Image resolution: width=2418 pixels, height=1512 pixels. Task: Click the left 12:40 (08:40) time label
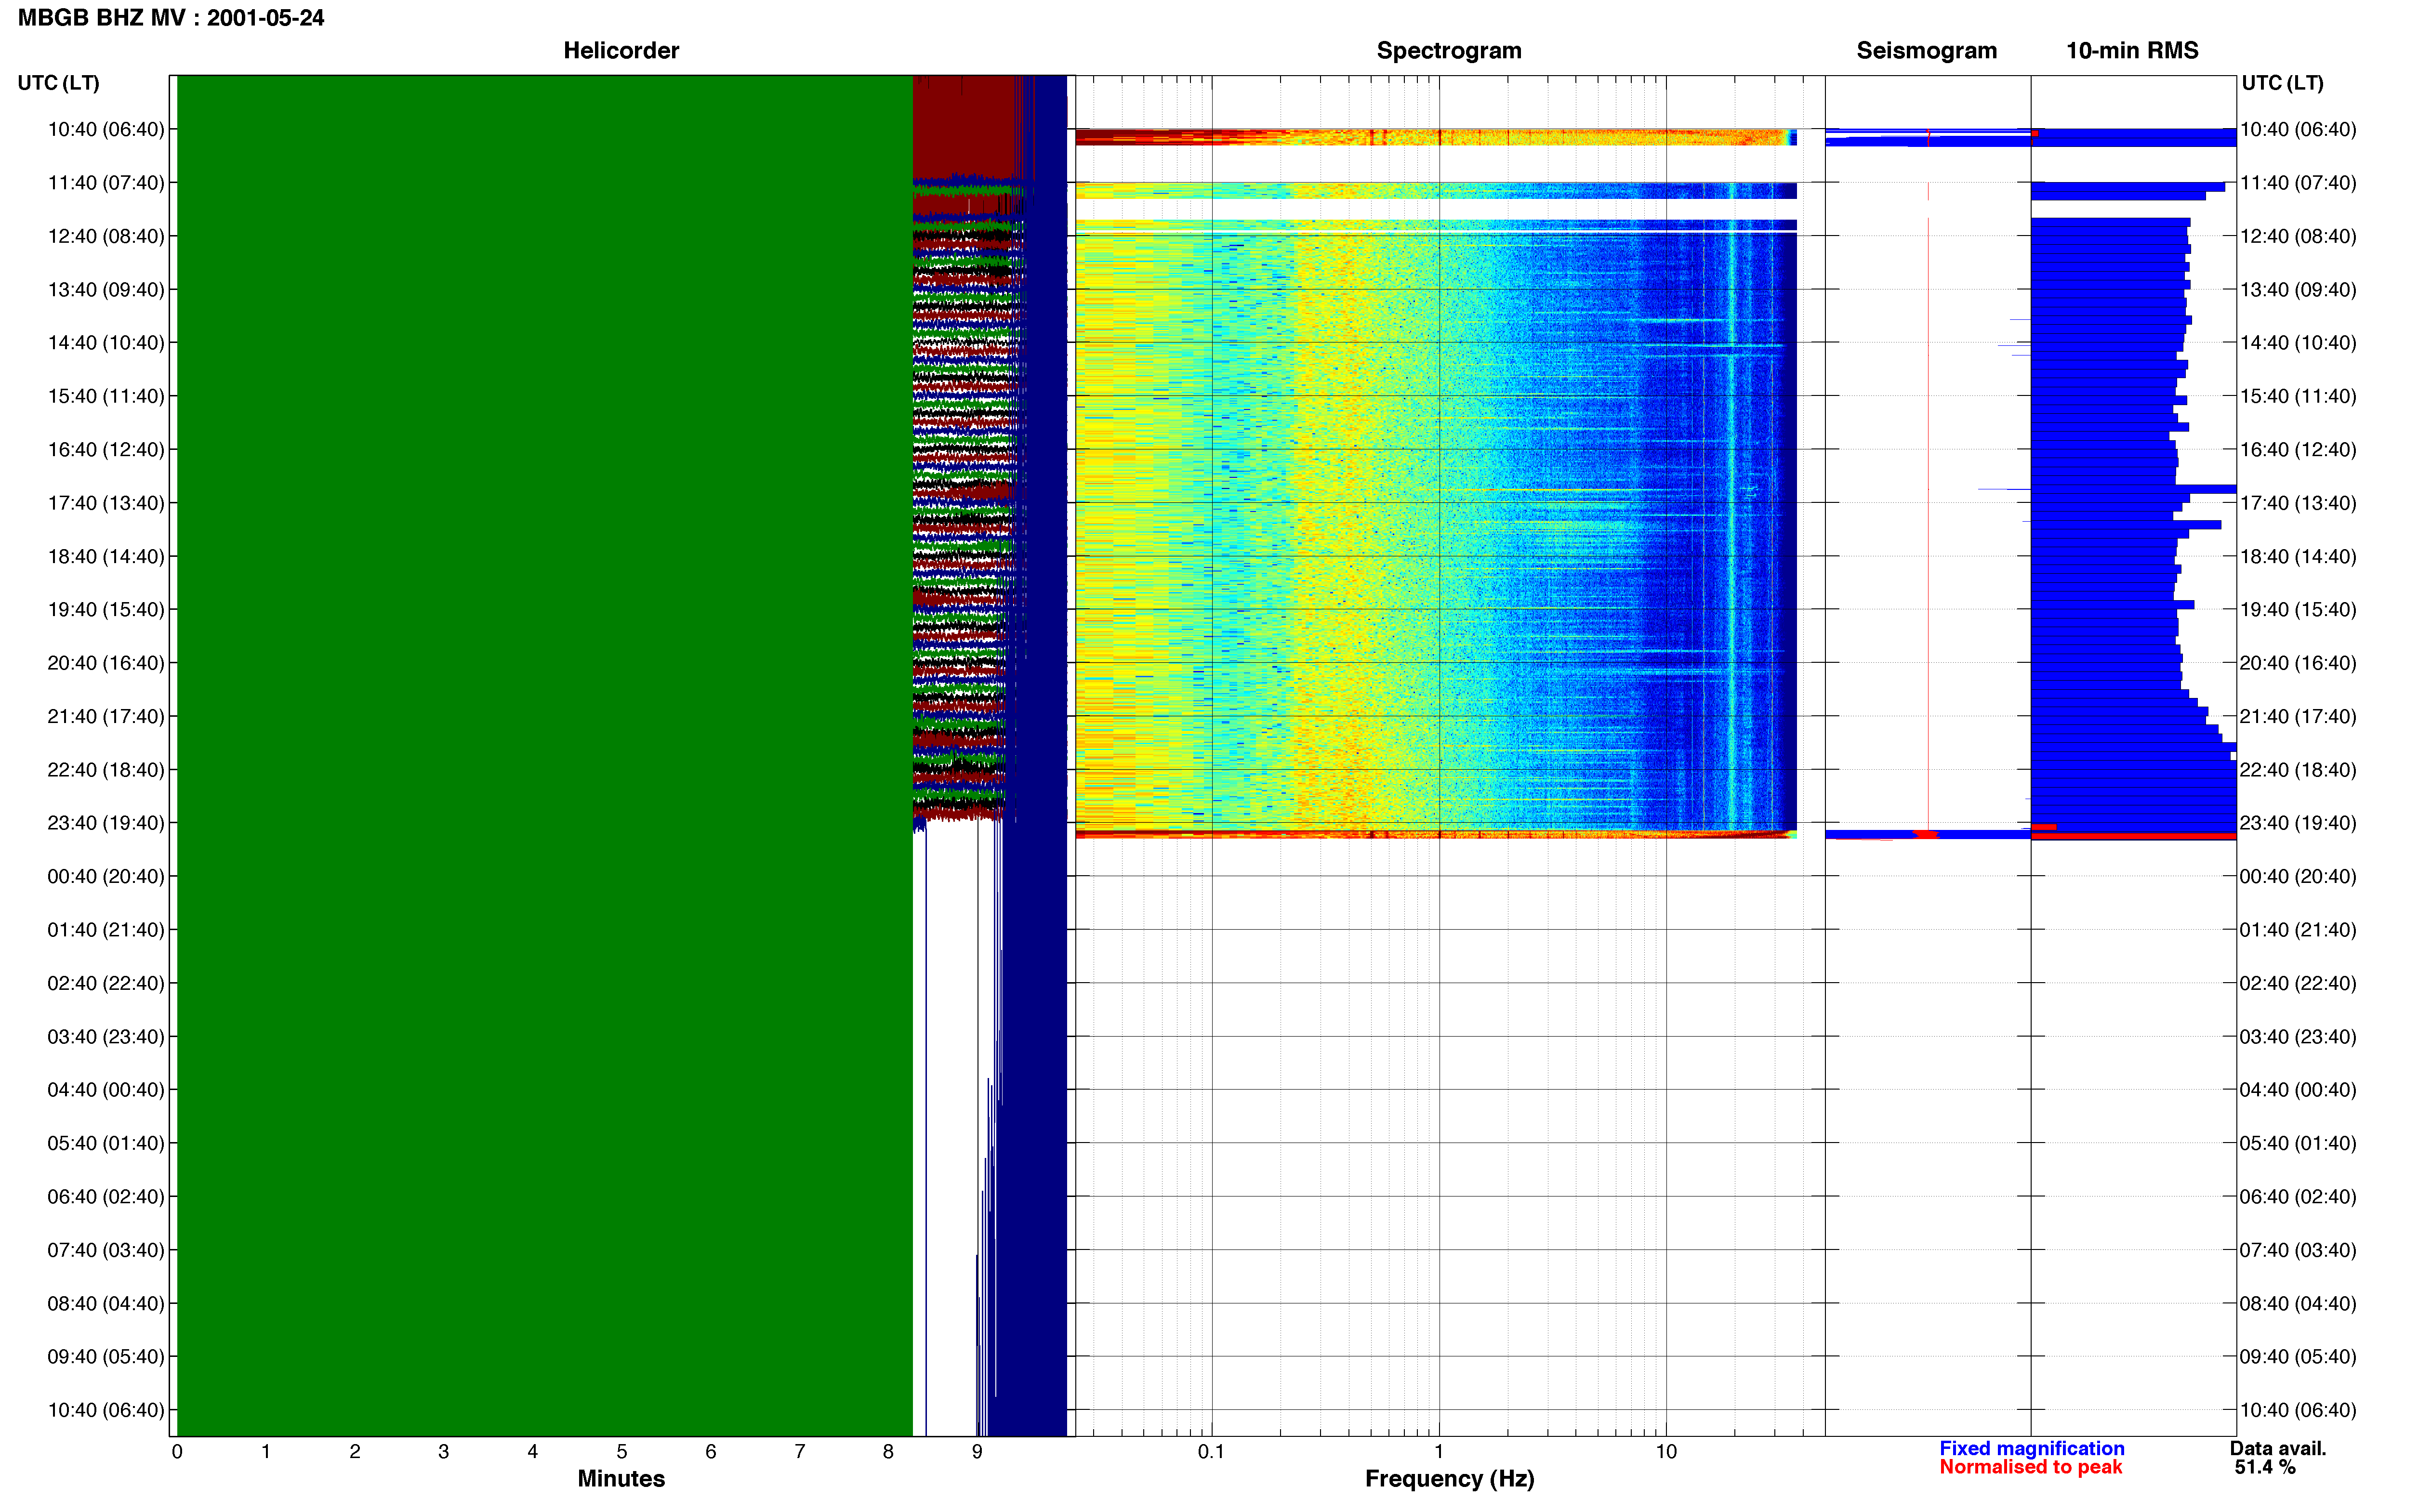pyautogui.click(x=106, y=236)
